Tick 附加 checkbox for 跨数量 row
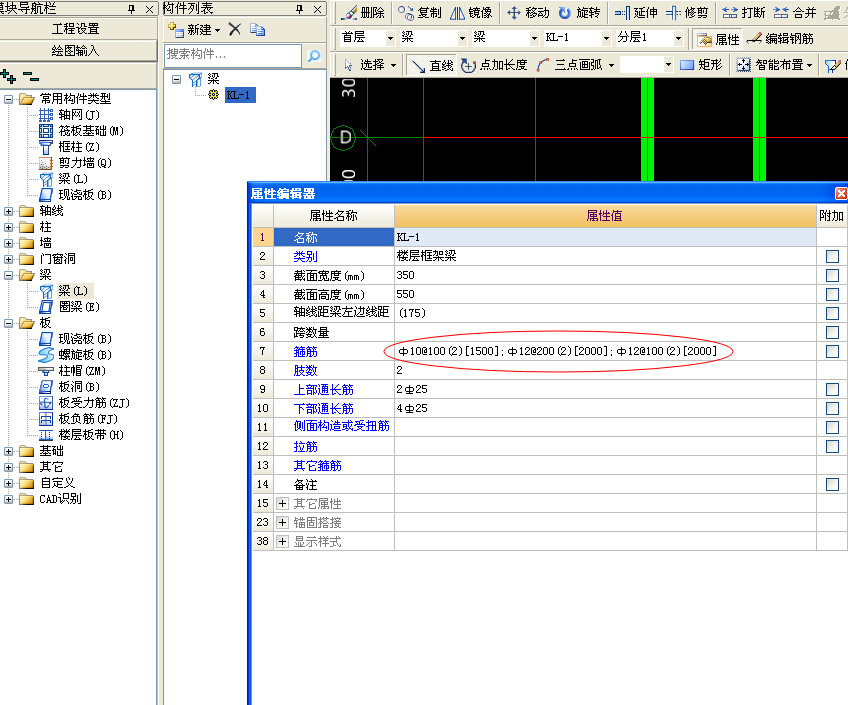 [832, 332]
